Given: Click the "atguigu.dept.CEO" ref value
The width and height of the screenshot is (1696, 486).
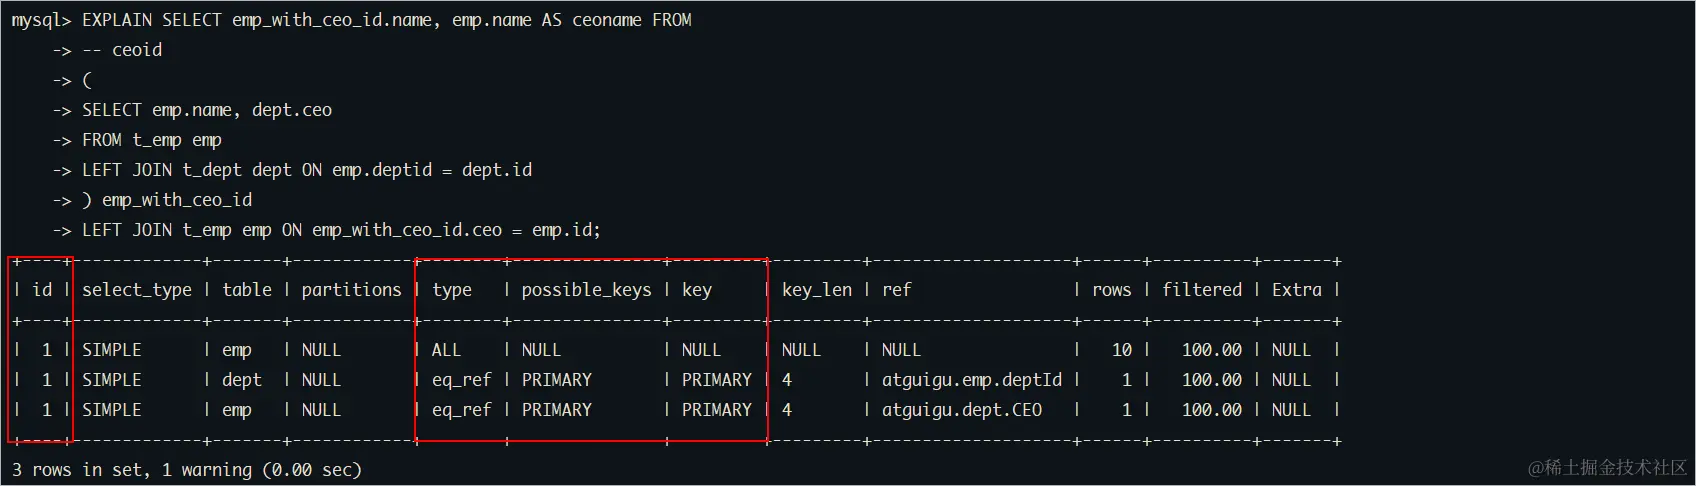Looking at the screenshot, I should (x=961, y=410).
